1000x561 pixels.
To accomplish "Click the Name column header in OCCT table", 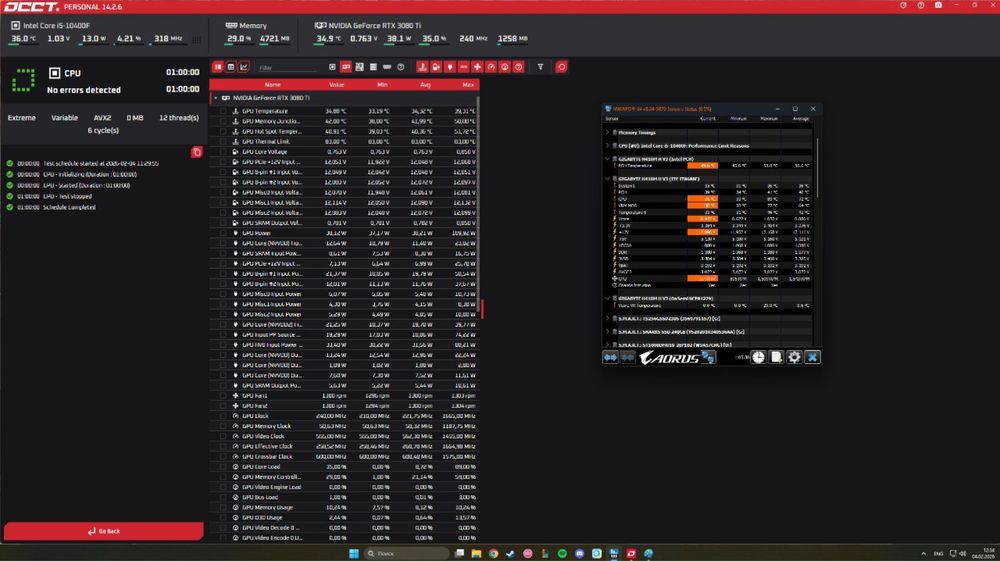I will pos(272,85).
